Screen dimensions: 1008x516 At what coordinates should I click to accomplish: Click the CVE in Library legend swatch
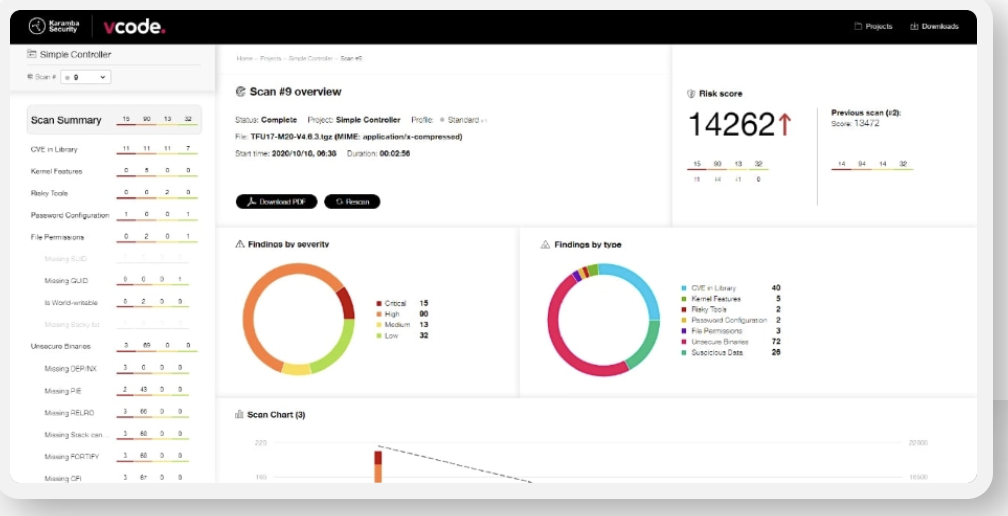coord(684,288)
